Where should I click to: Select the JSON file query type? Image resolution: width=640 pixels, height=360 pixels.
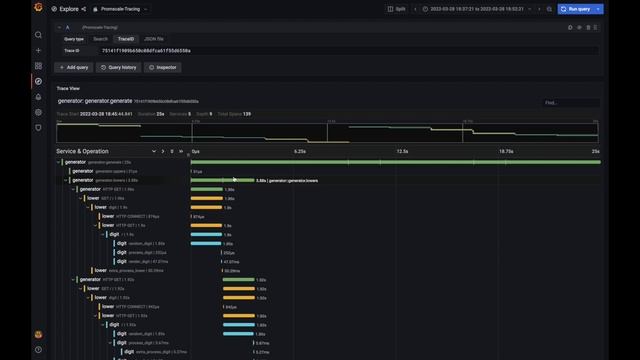coord(154,39)
